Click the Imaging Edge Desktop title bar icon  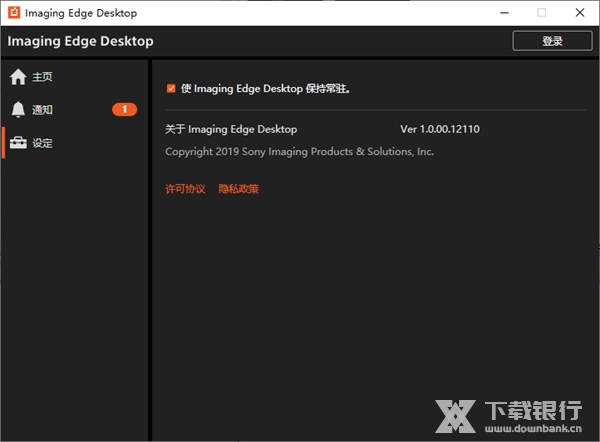click(x=12, y=13)
